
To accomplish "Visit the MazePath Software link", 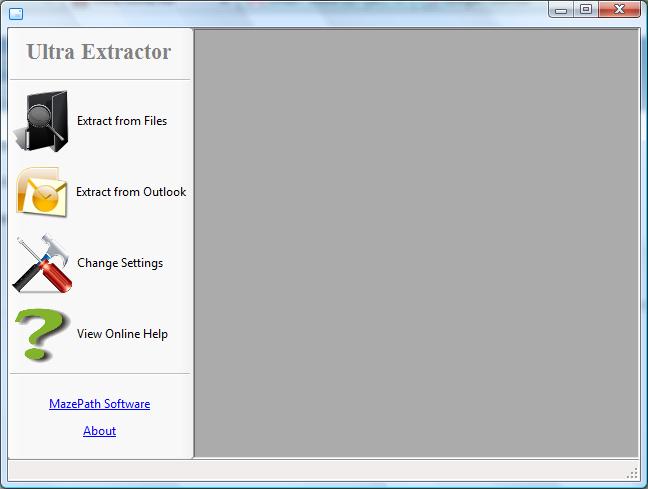I will pos(100,404).
